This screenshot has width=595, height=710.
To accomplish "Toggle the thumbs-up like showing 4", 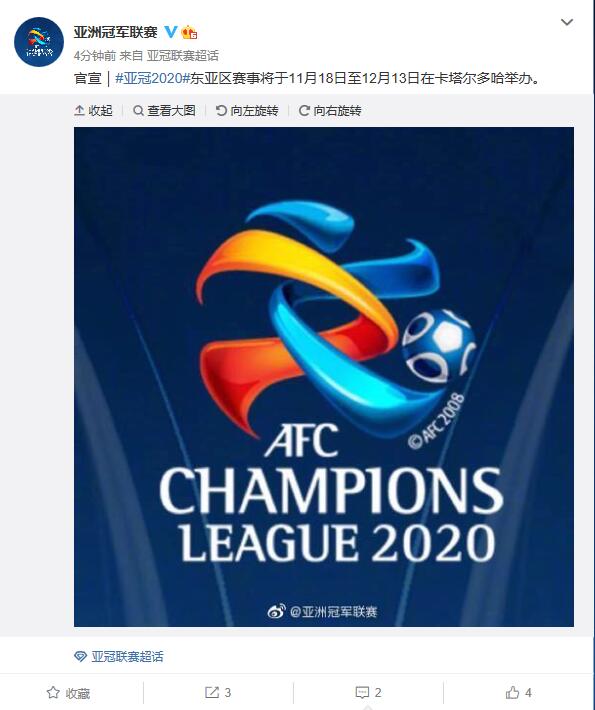I will (518, 692).
